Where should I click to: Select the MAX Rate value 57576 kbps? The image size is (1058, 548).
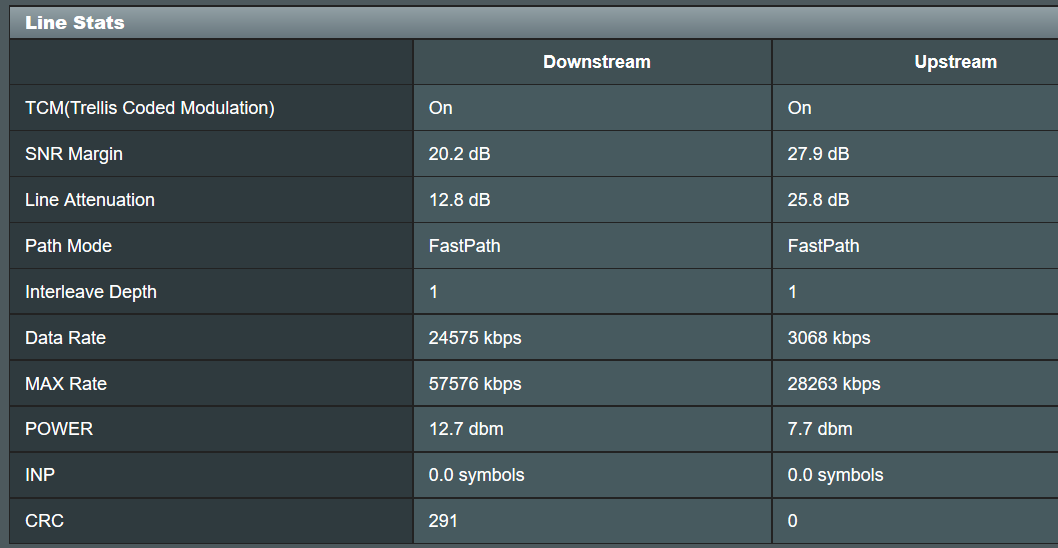(475, 383)
